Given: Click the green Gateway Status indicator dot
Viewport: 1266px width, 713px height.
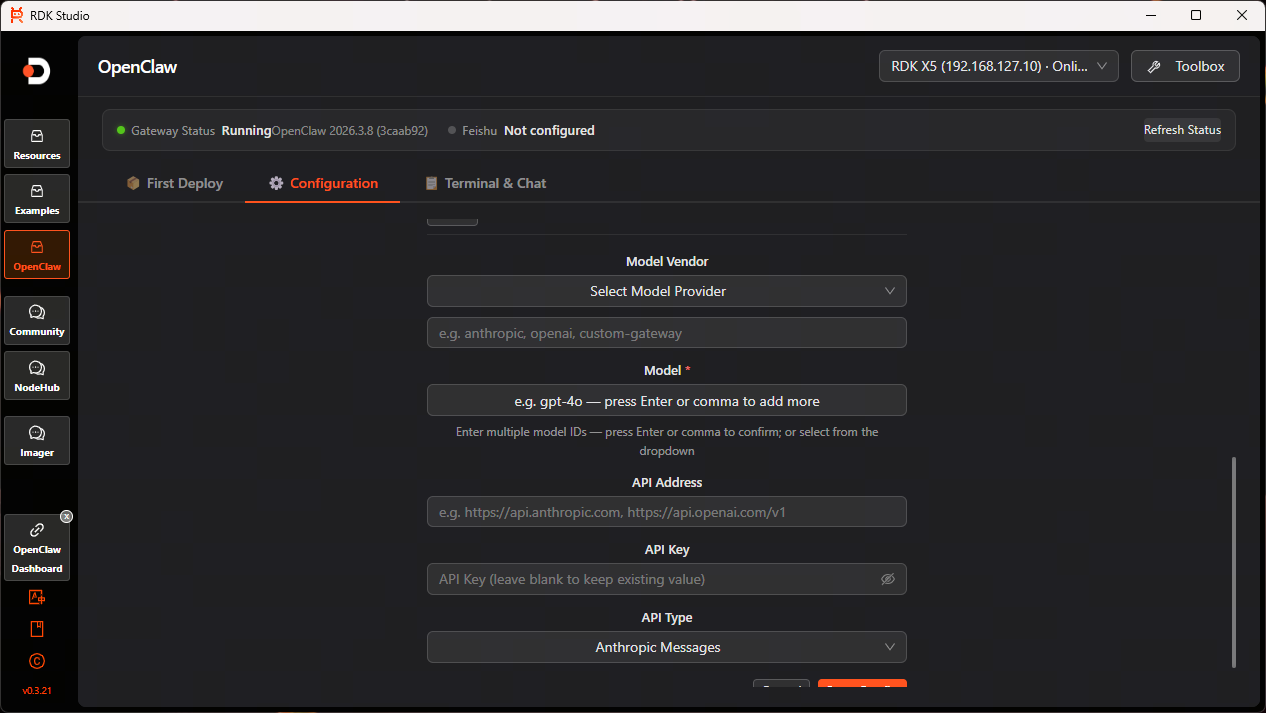Looking at the screenshot, I should click(x=121, y=130).
